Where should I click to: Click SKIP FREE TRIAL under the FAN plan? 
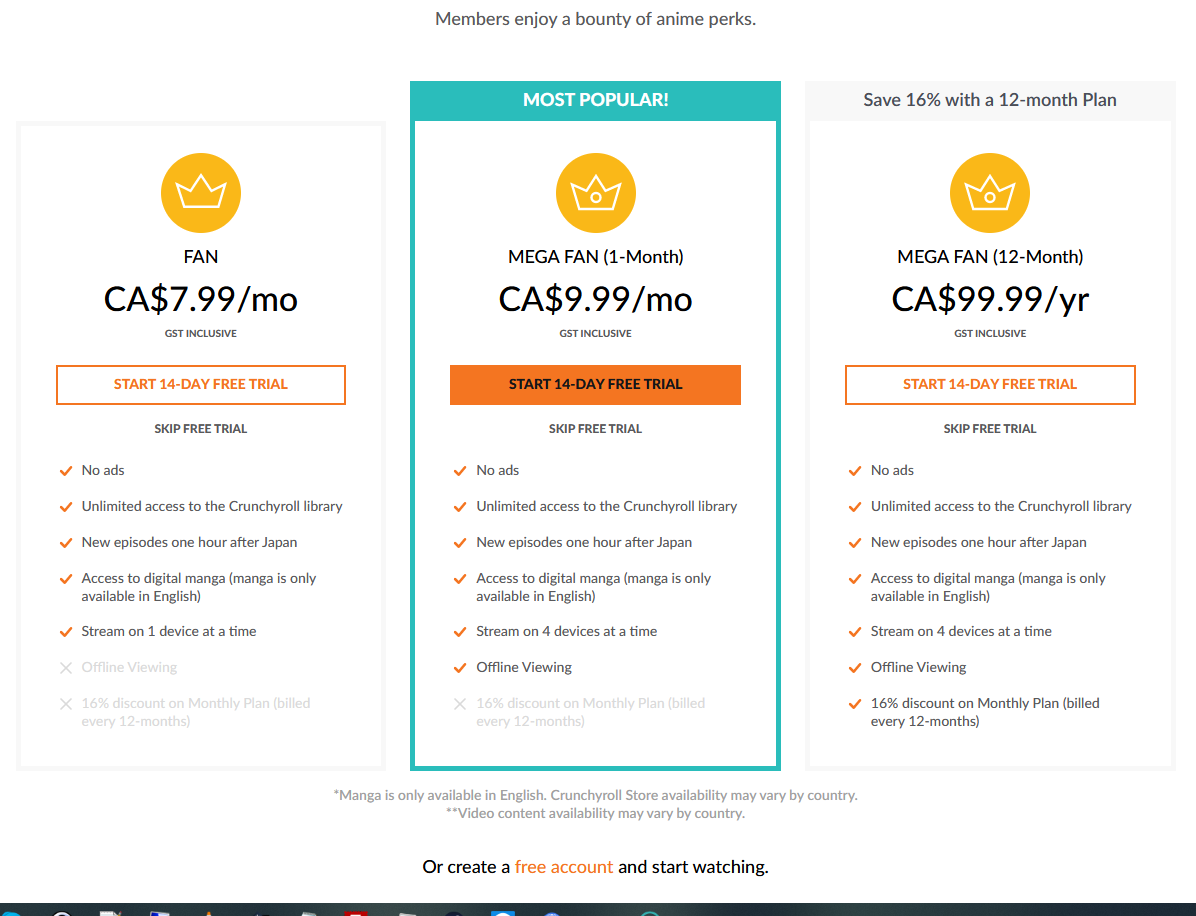pos(200,428)
